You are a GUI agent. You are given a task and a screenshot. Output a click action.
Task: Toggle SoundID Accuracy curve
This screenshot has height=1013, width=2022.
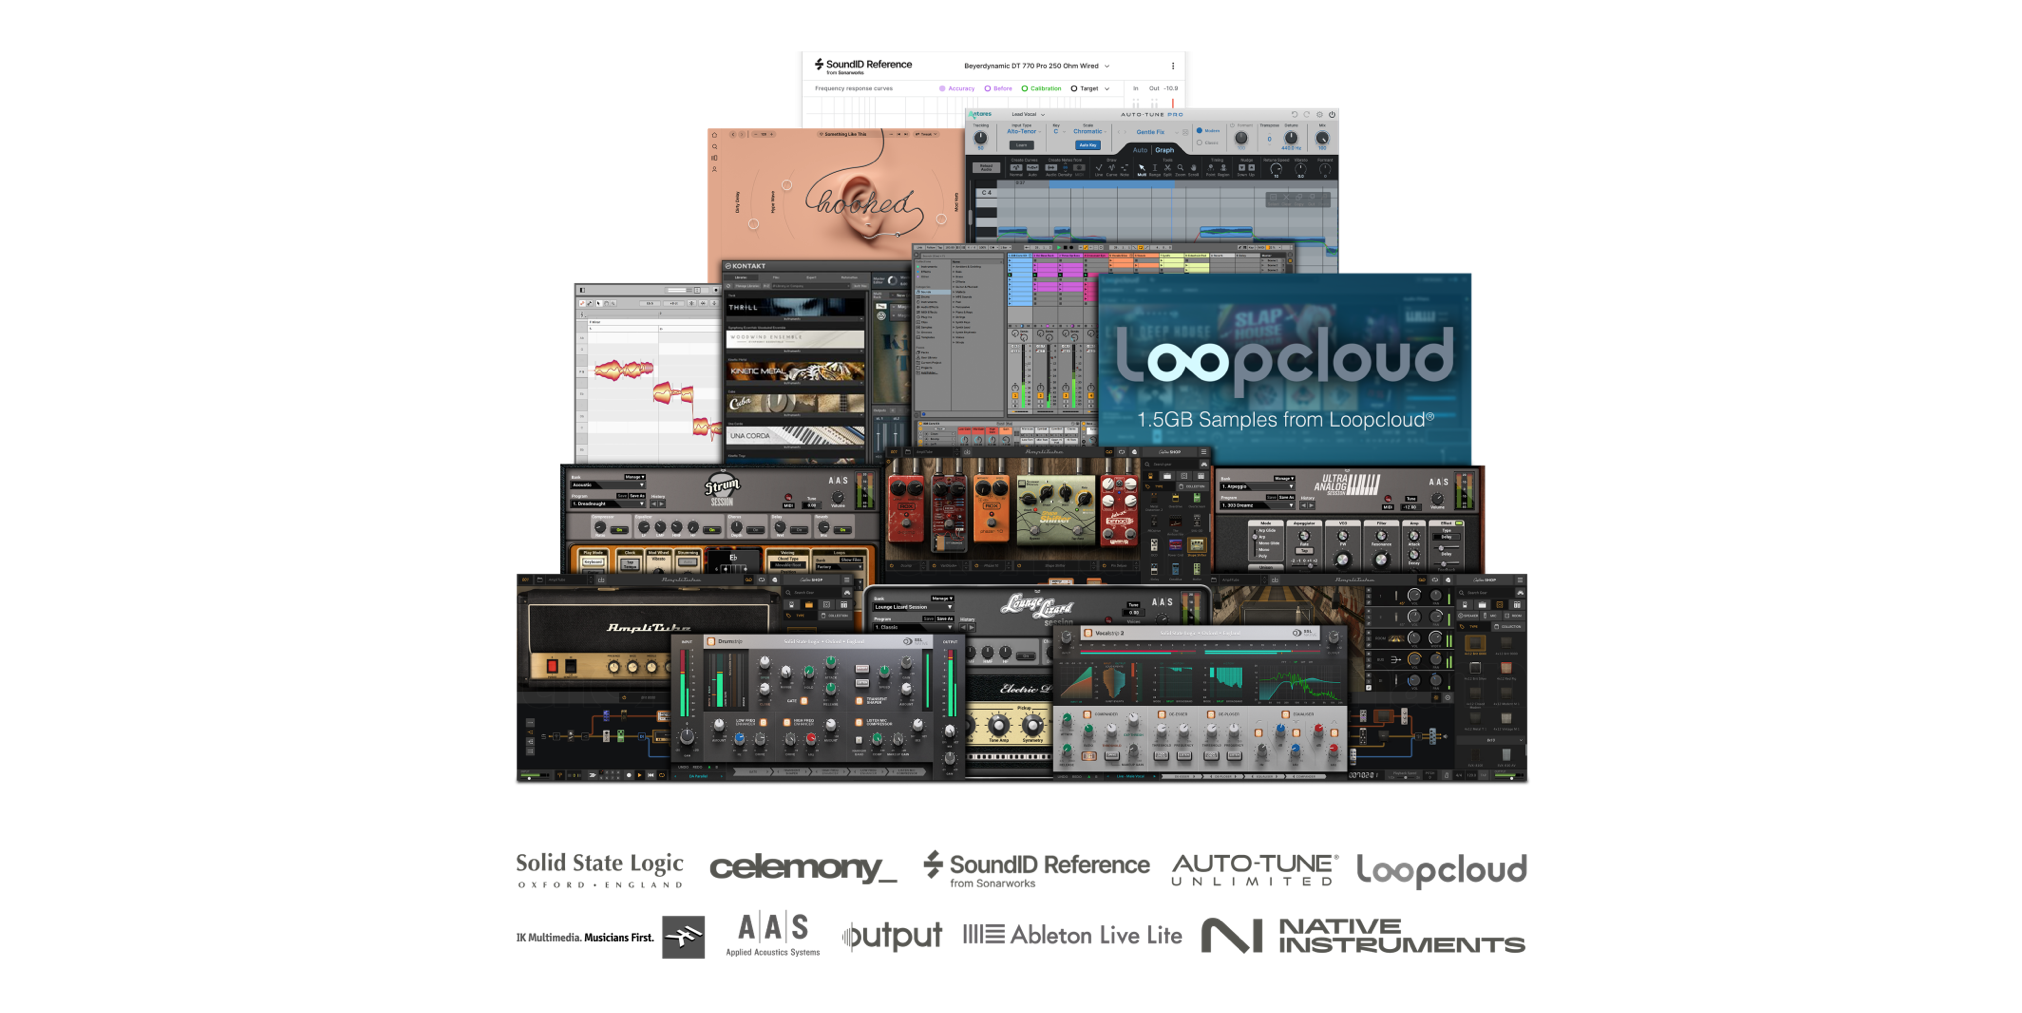pos(957,89)
